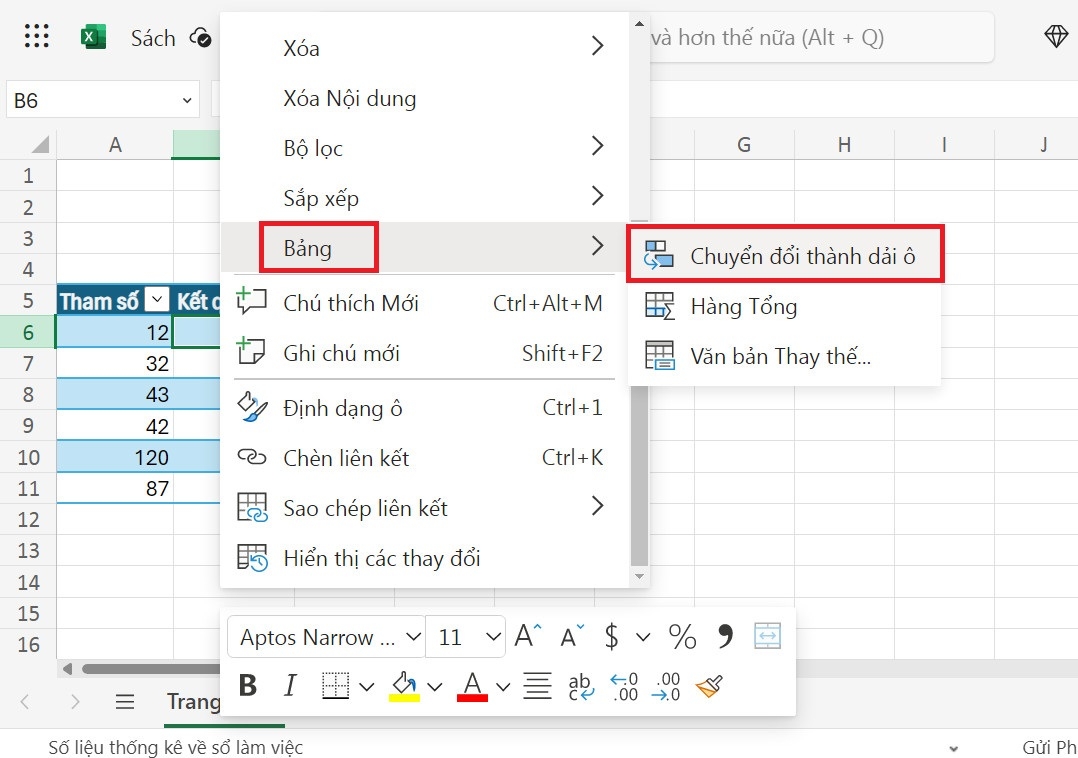Image resolution: width=1078 pixels, height=758 pixels.
Task: Click the Show Changes icon
Action: [x=252, y=557]
